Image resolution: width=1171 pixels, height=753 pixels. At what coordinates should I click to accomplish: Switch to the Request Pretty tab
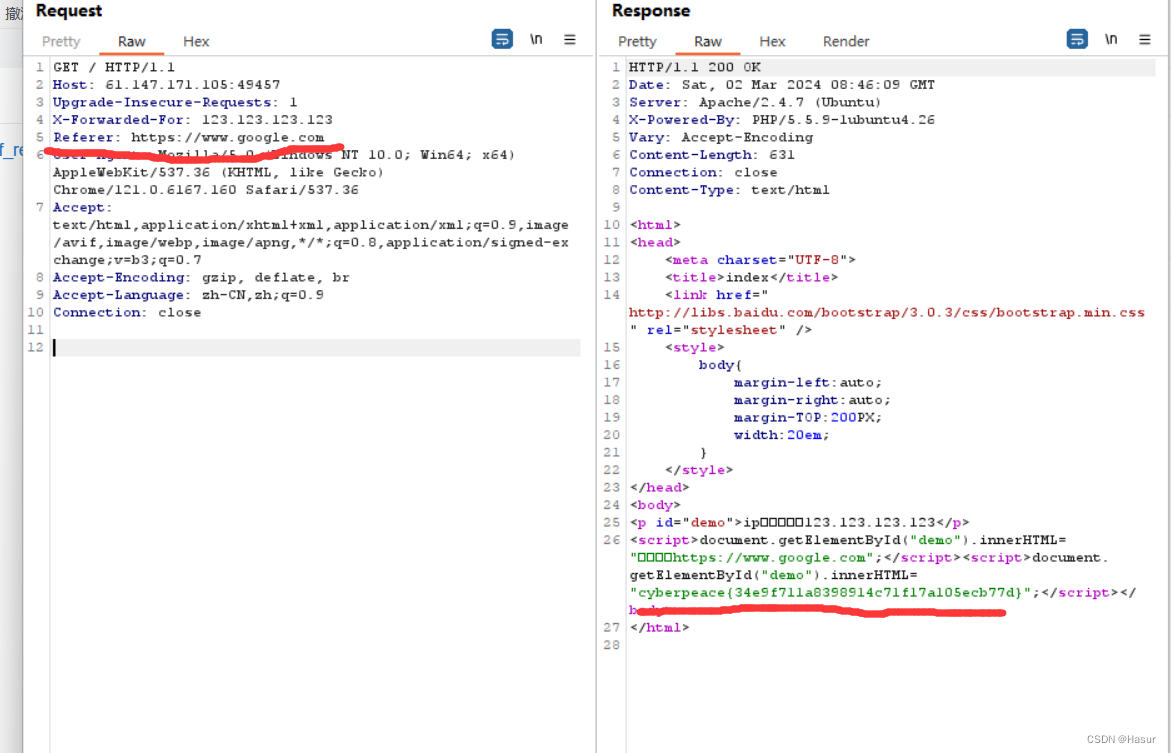coord(61,41)
